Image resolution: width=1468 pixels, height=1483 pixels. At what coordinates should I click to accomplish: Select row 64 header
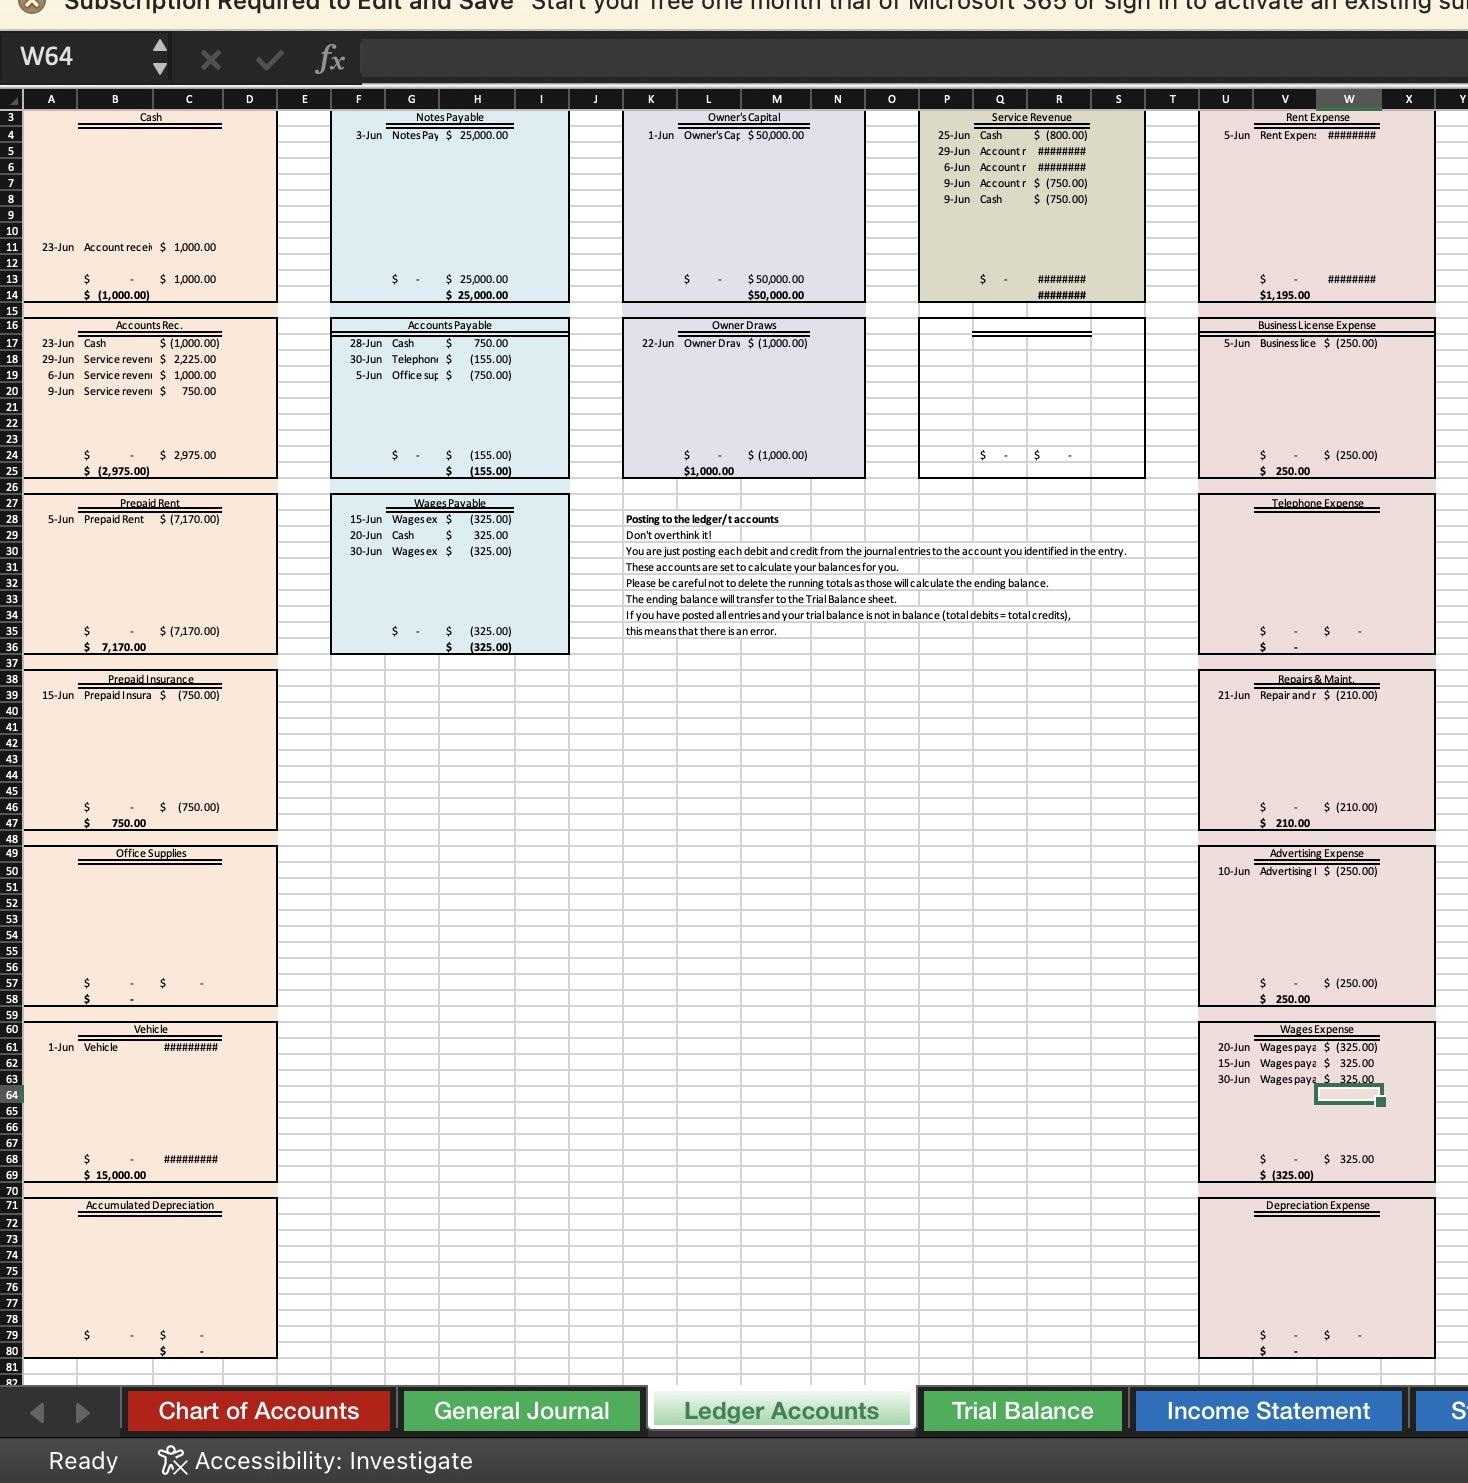13,1095
